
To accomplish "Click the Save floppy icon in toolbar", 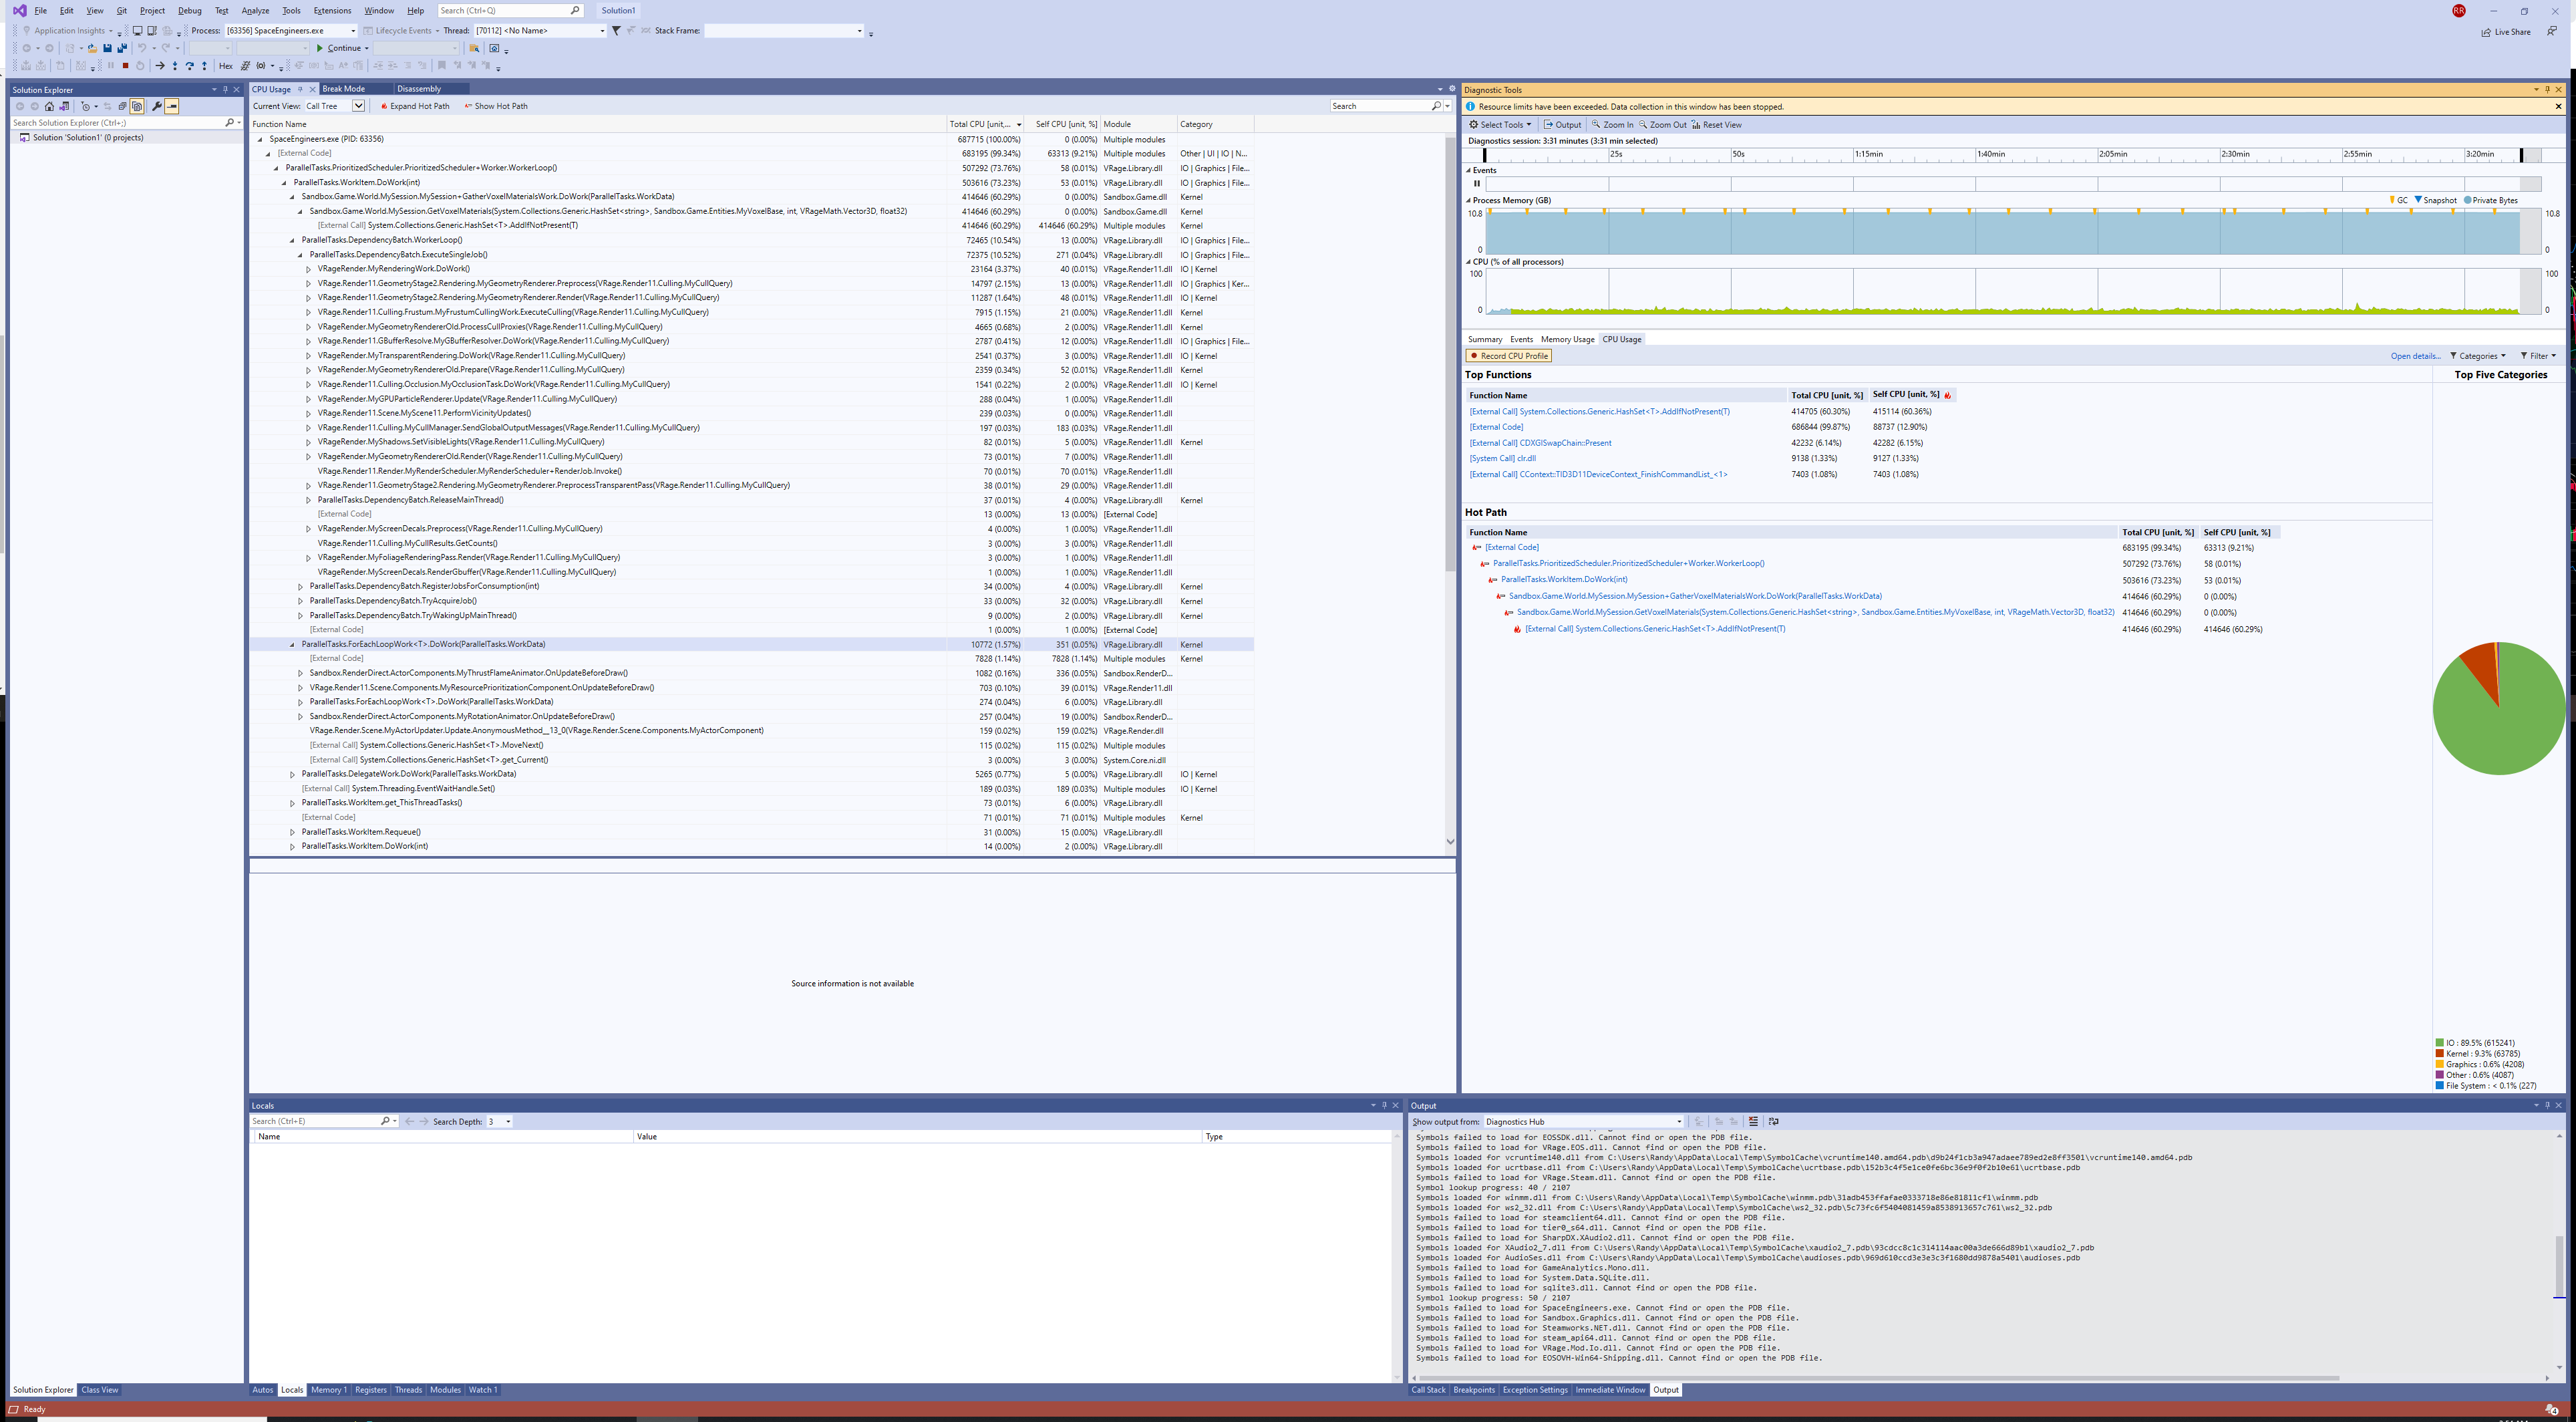I will click(107, 48).
